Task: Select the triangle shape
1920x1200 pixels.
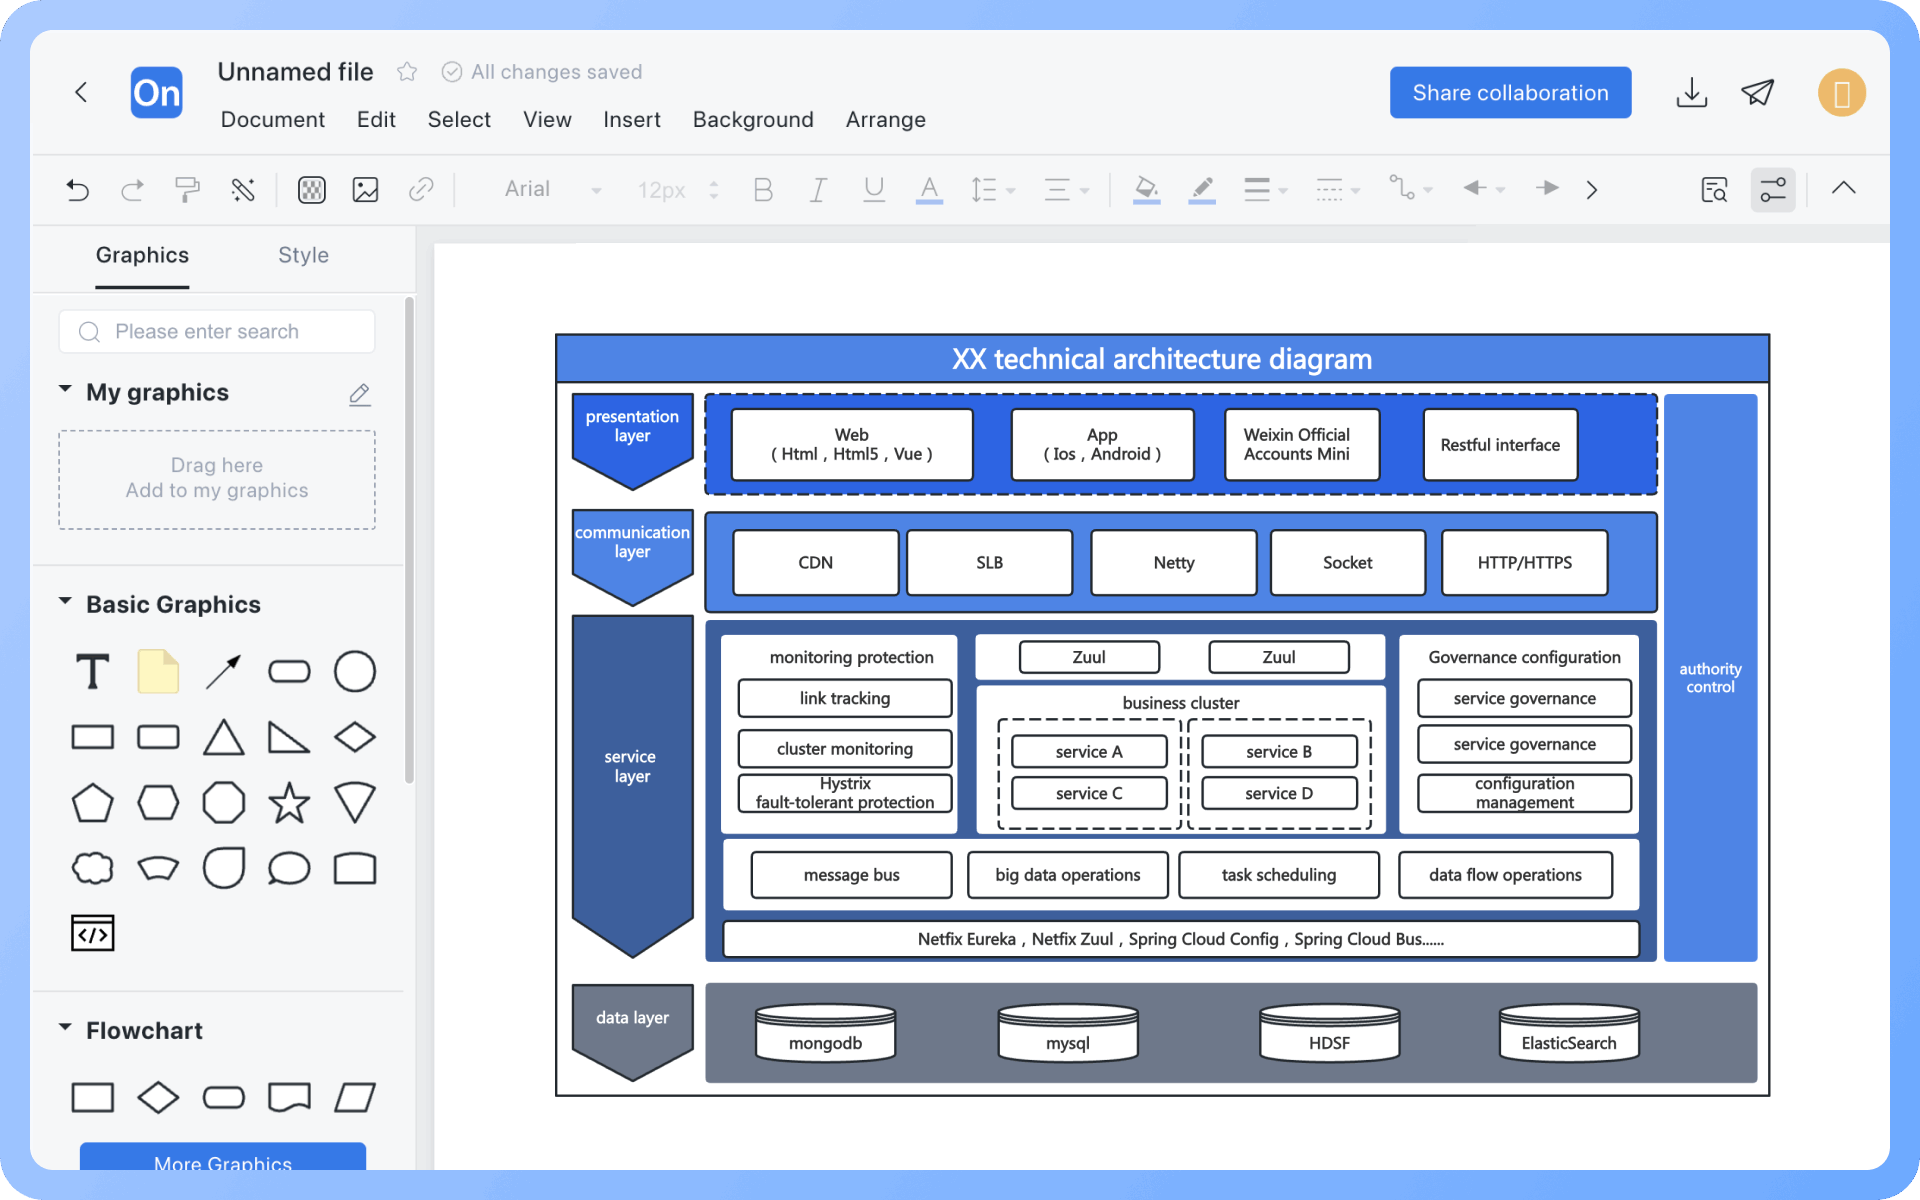Action: point(223,738)
